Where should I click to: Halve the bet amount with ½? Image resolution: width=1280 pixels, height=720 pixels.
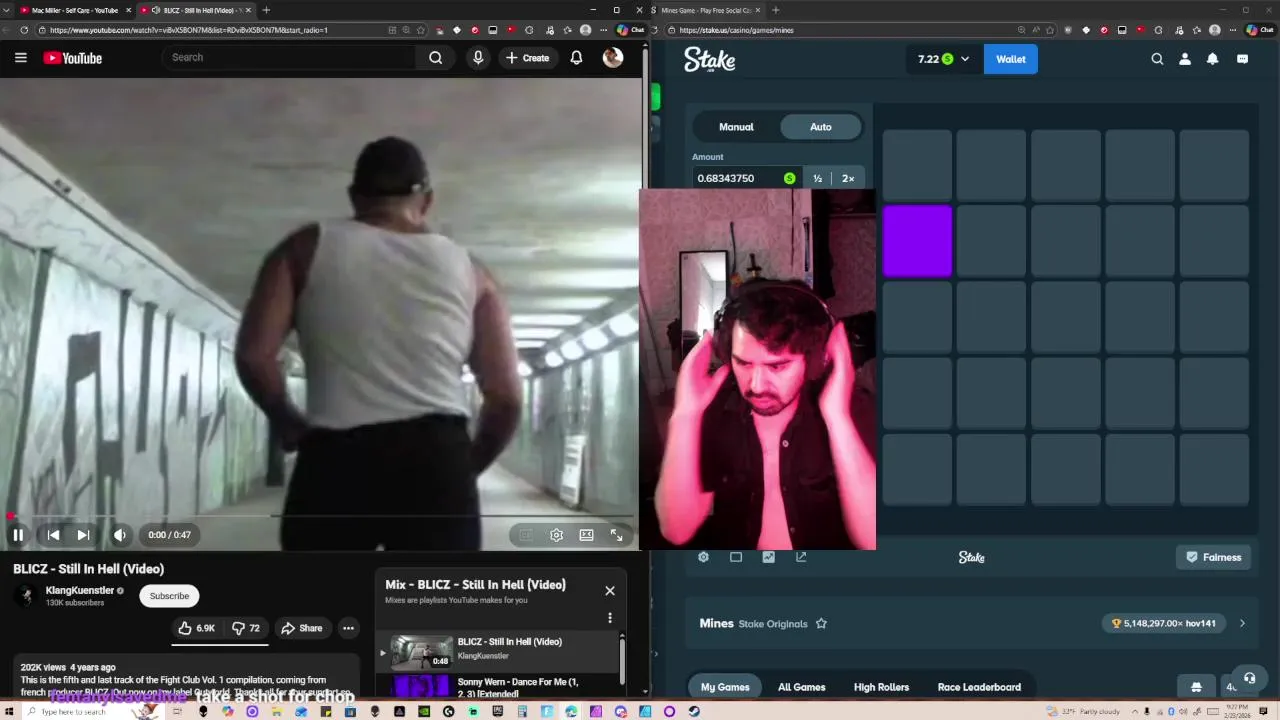point(817,178)
